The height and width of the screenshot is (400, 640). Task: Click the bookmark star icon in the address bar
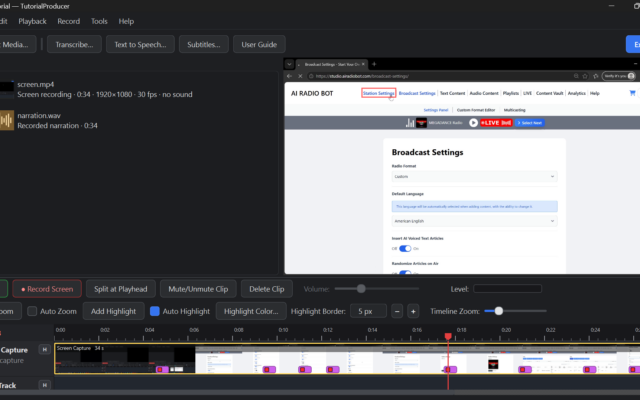(585, 76)
